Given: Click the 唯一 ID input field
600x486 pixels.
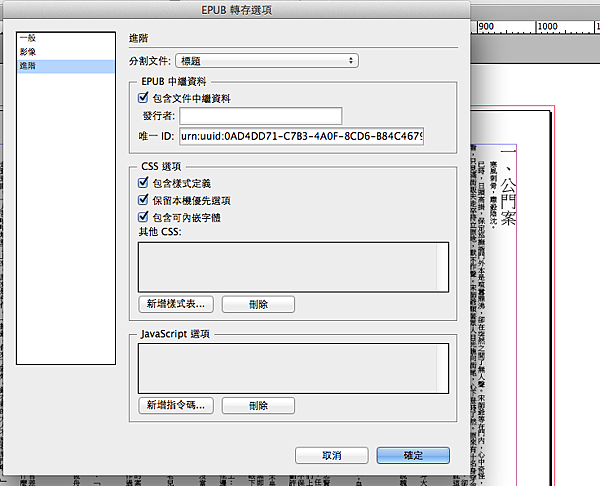Looking at the screenshot, I should pyautogui.click(x=302, y=136).
